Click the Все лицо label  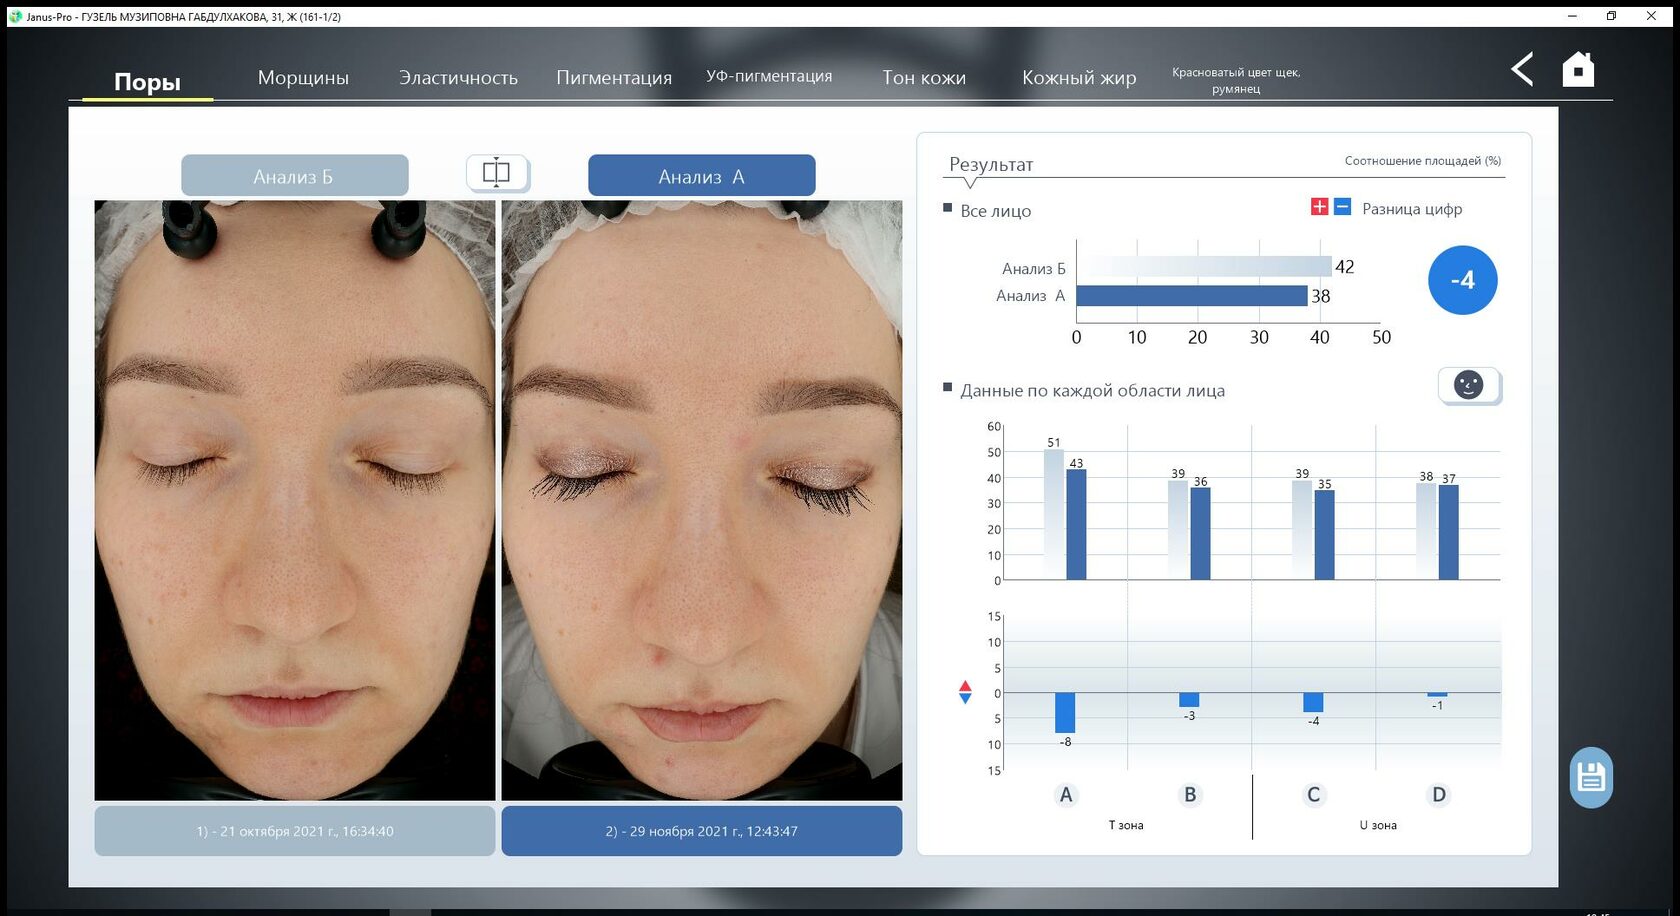point(995,211)
